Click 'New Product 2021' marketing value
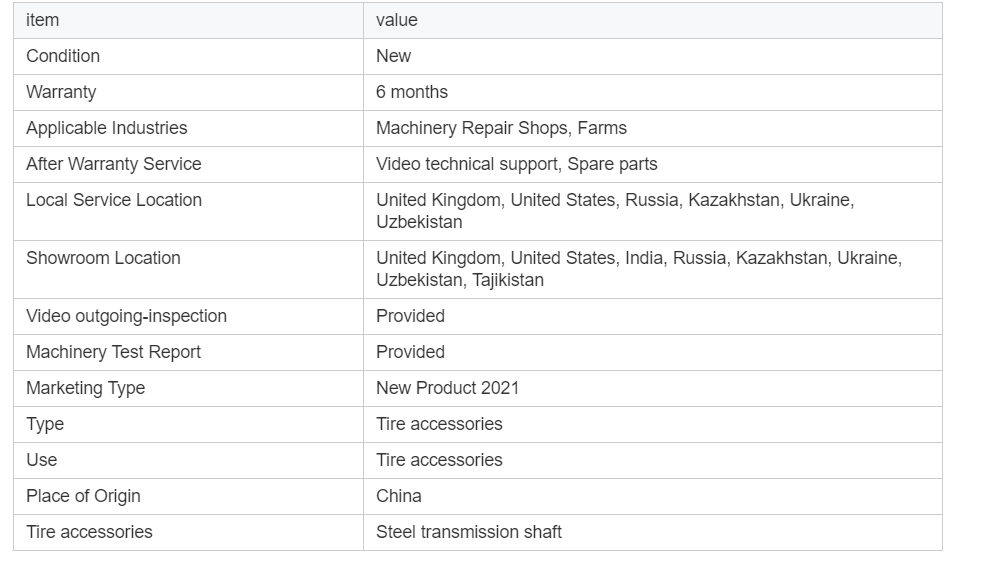This screenshot has height=568, width=988. click(x=447, y=388)
